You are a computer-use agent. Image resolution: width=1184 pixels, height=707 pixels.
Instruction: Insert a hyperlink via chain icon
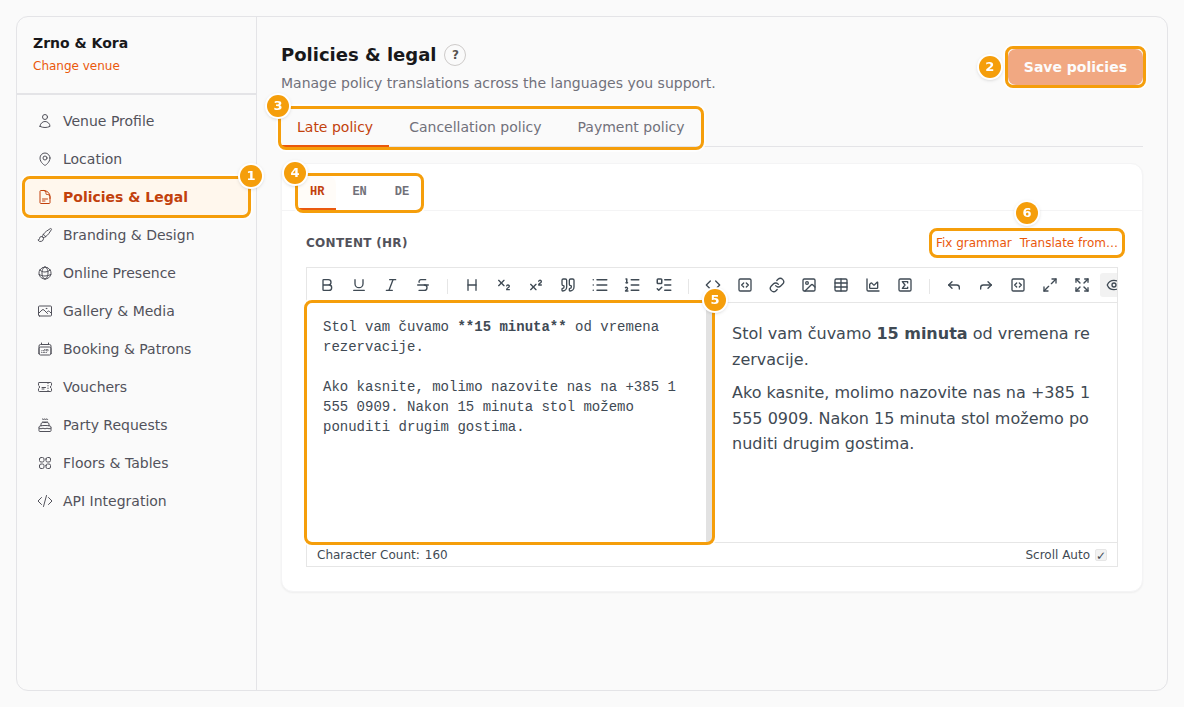pyautogui.click(x=777, y=285)
